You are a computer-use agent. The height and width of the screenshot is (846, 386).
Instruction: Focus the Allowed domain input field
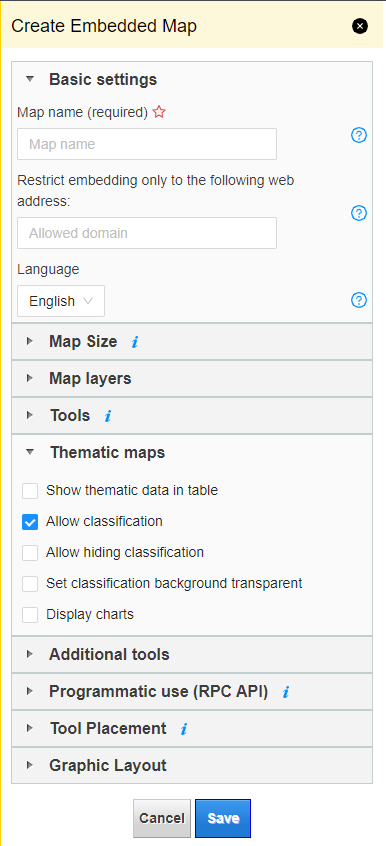(147, 233)
